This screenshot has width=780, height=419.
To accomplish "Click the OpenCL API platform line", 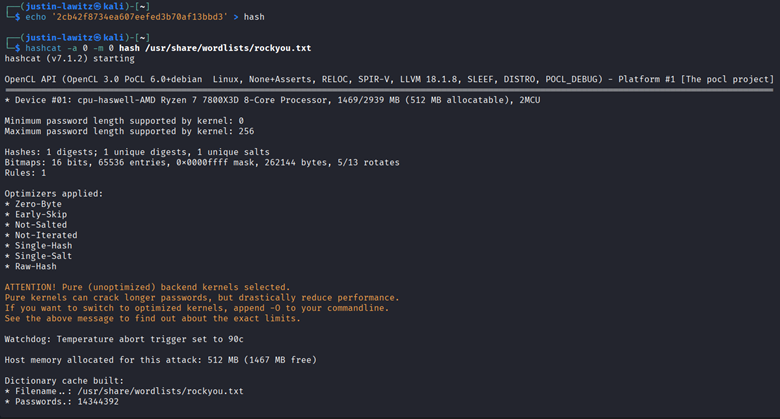I will click(388, 78).
